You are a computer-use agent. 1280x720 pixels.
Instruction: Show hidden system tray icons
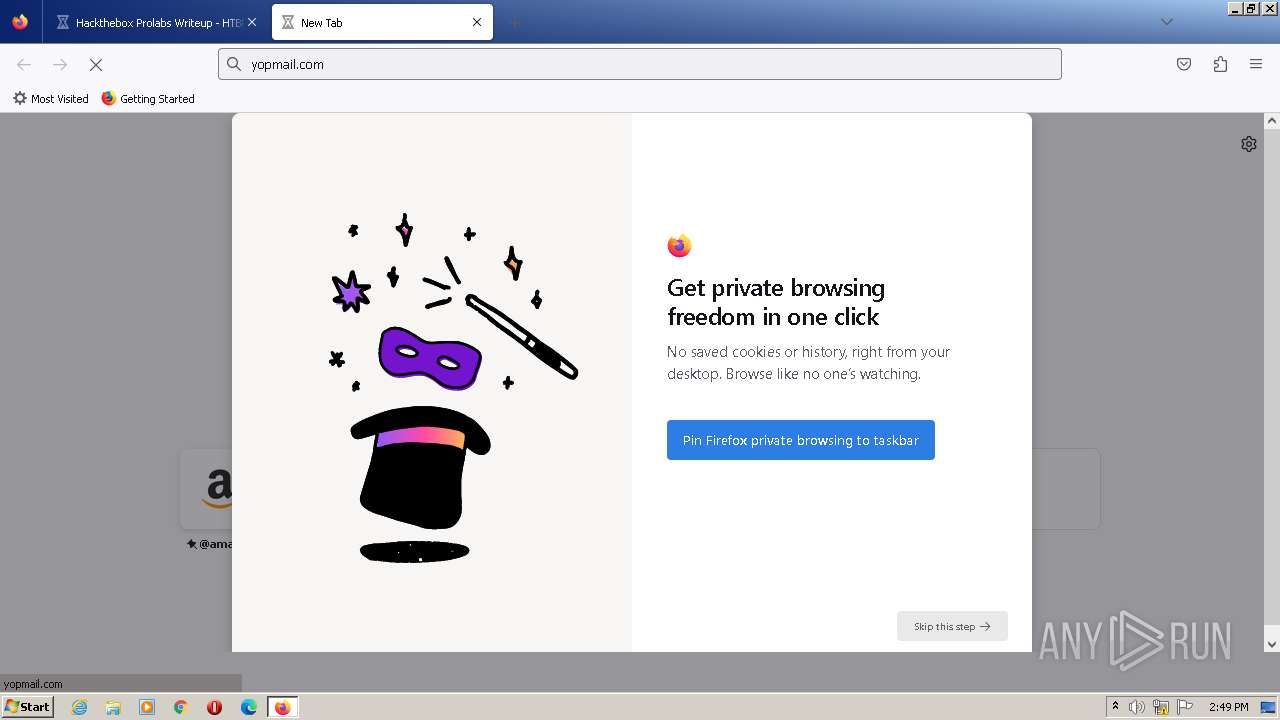pos(1115,707)
